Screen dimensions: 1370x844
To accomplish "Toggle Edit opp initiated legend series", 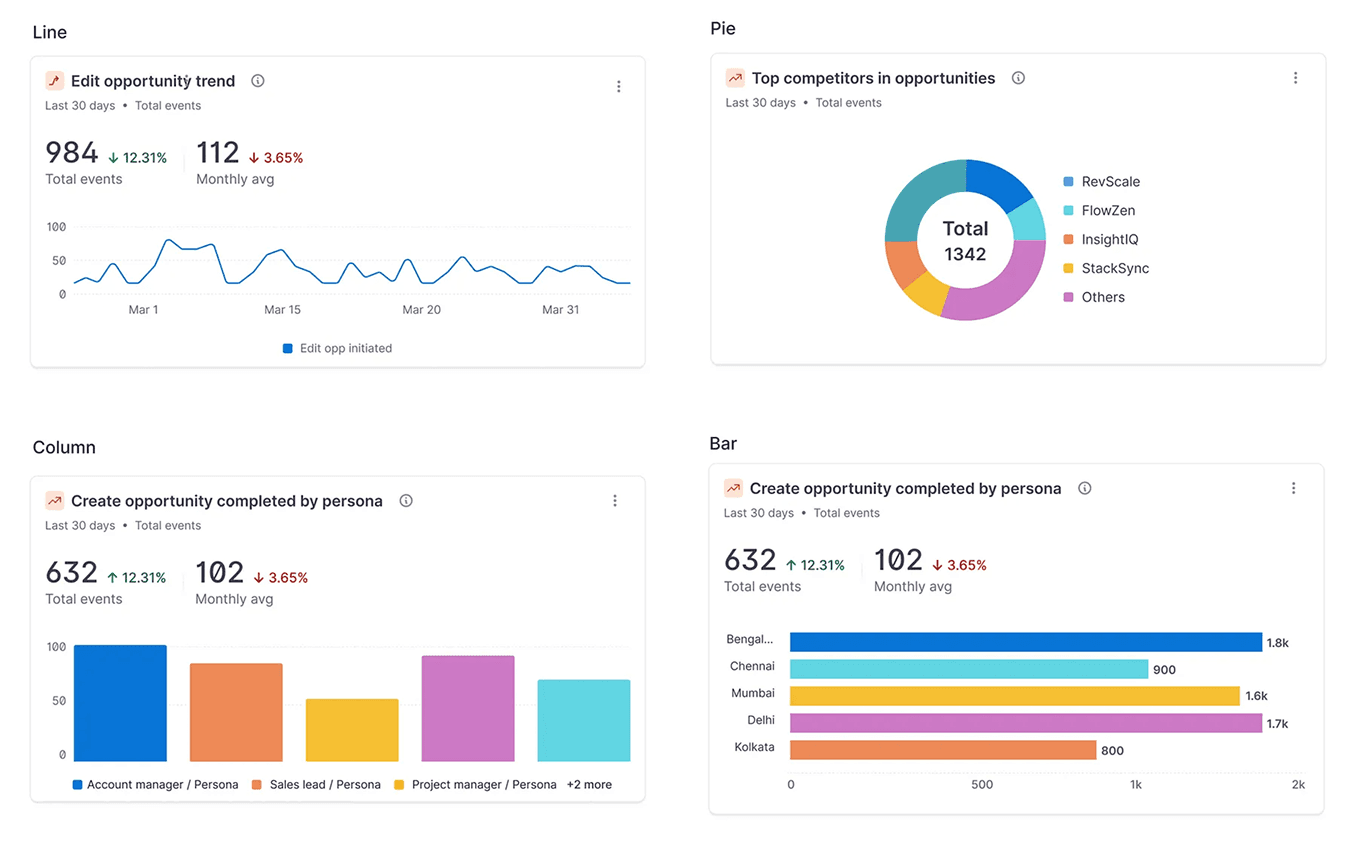I will click(x=337, y=349).
